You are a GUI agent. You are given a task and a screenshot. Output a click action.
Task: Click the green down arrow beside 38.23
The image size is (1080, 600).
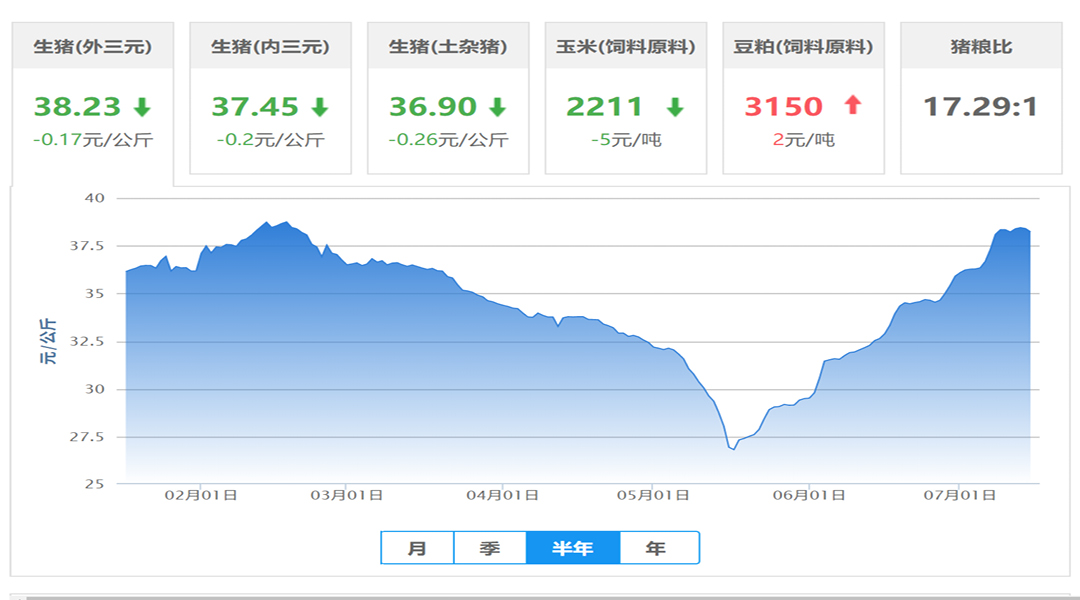pyautogui.click(x=142, y=107)
